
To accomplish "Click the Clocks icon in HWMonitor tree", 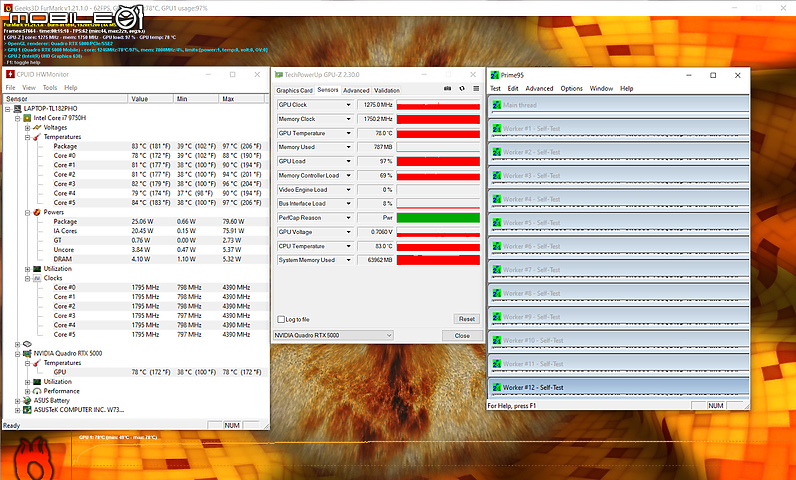I will point(37,278).
